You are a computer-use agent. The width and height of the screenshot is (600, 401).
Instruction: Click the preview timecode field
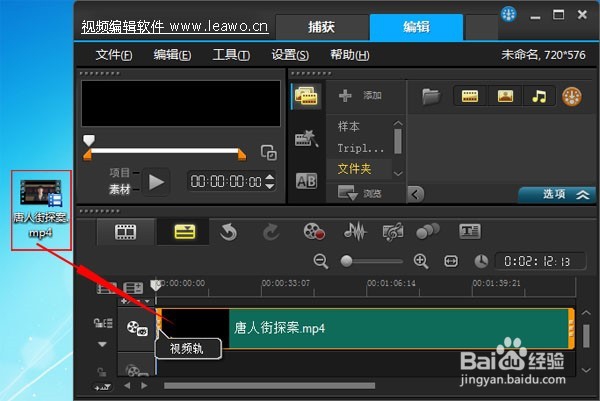[226, 181]
